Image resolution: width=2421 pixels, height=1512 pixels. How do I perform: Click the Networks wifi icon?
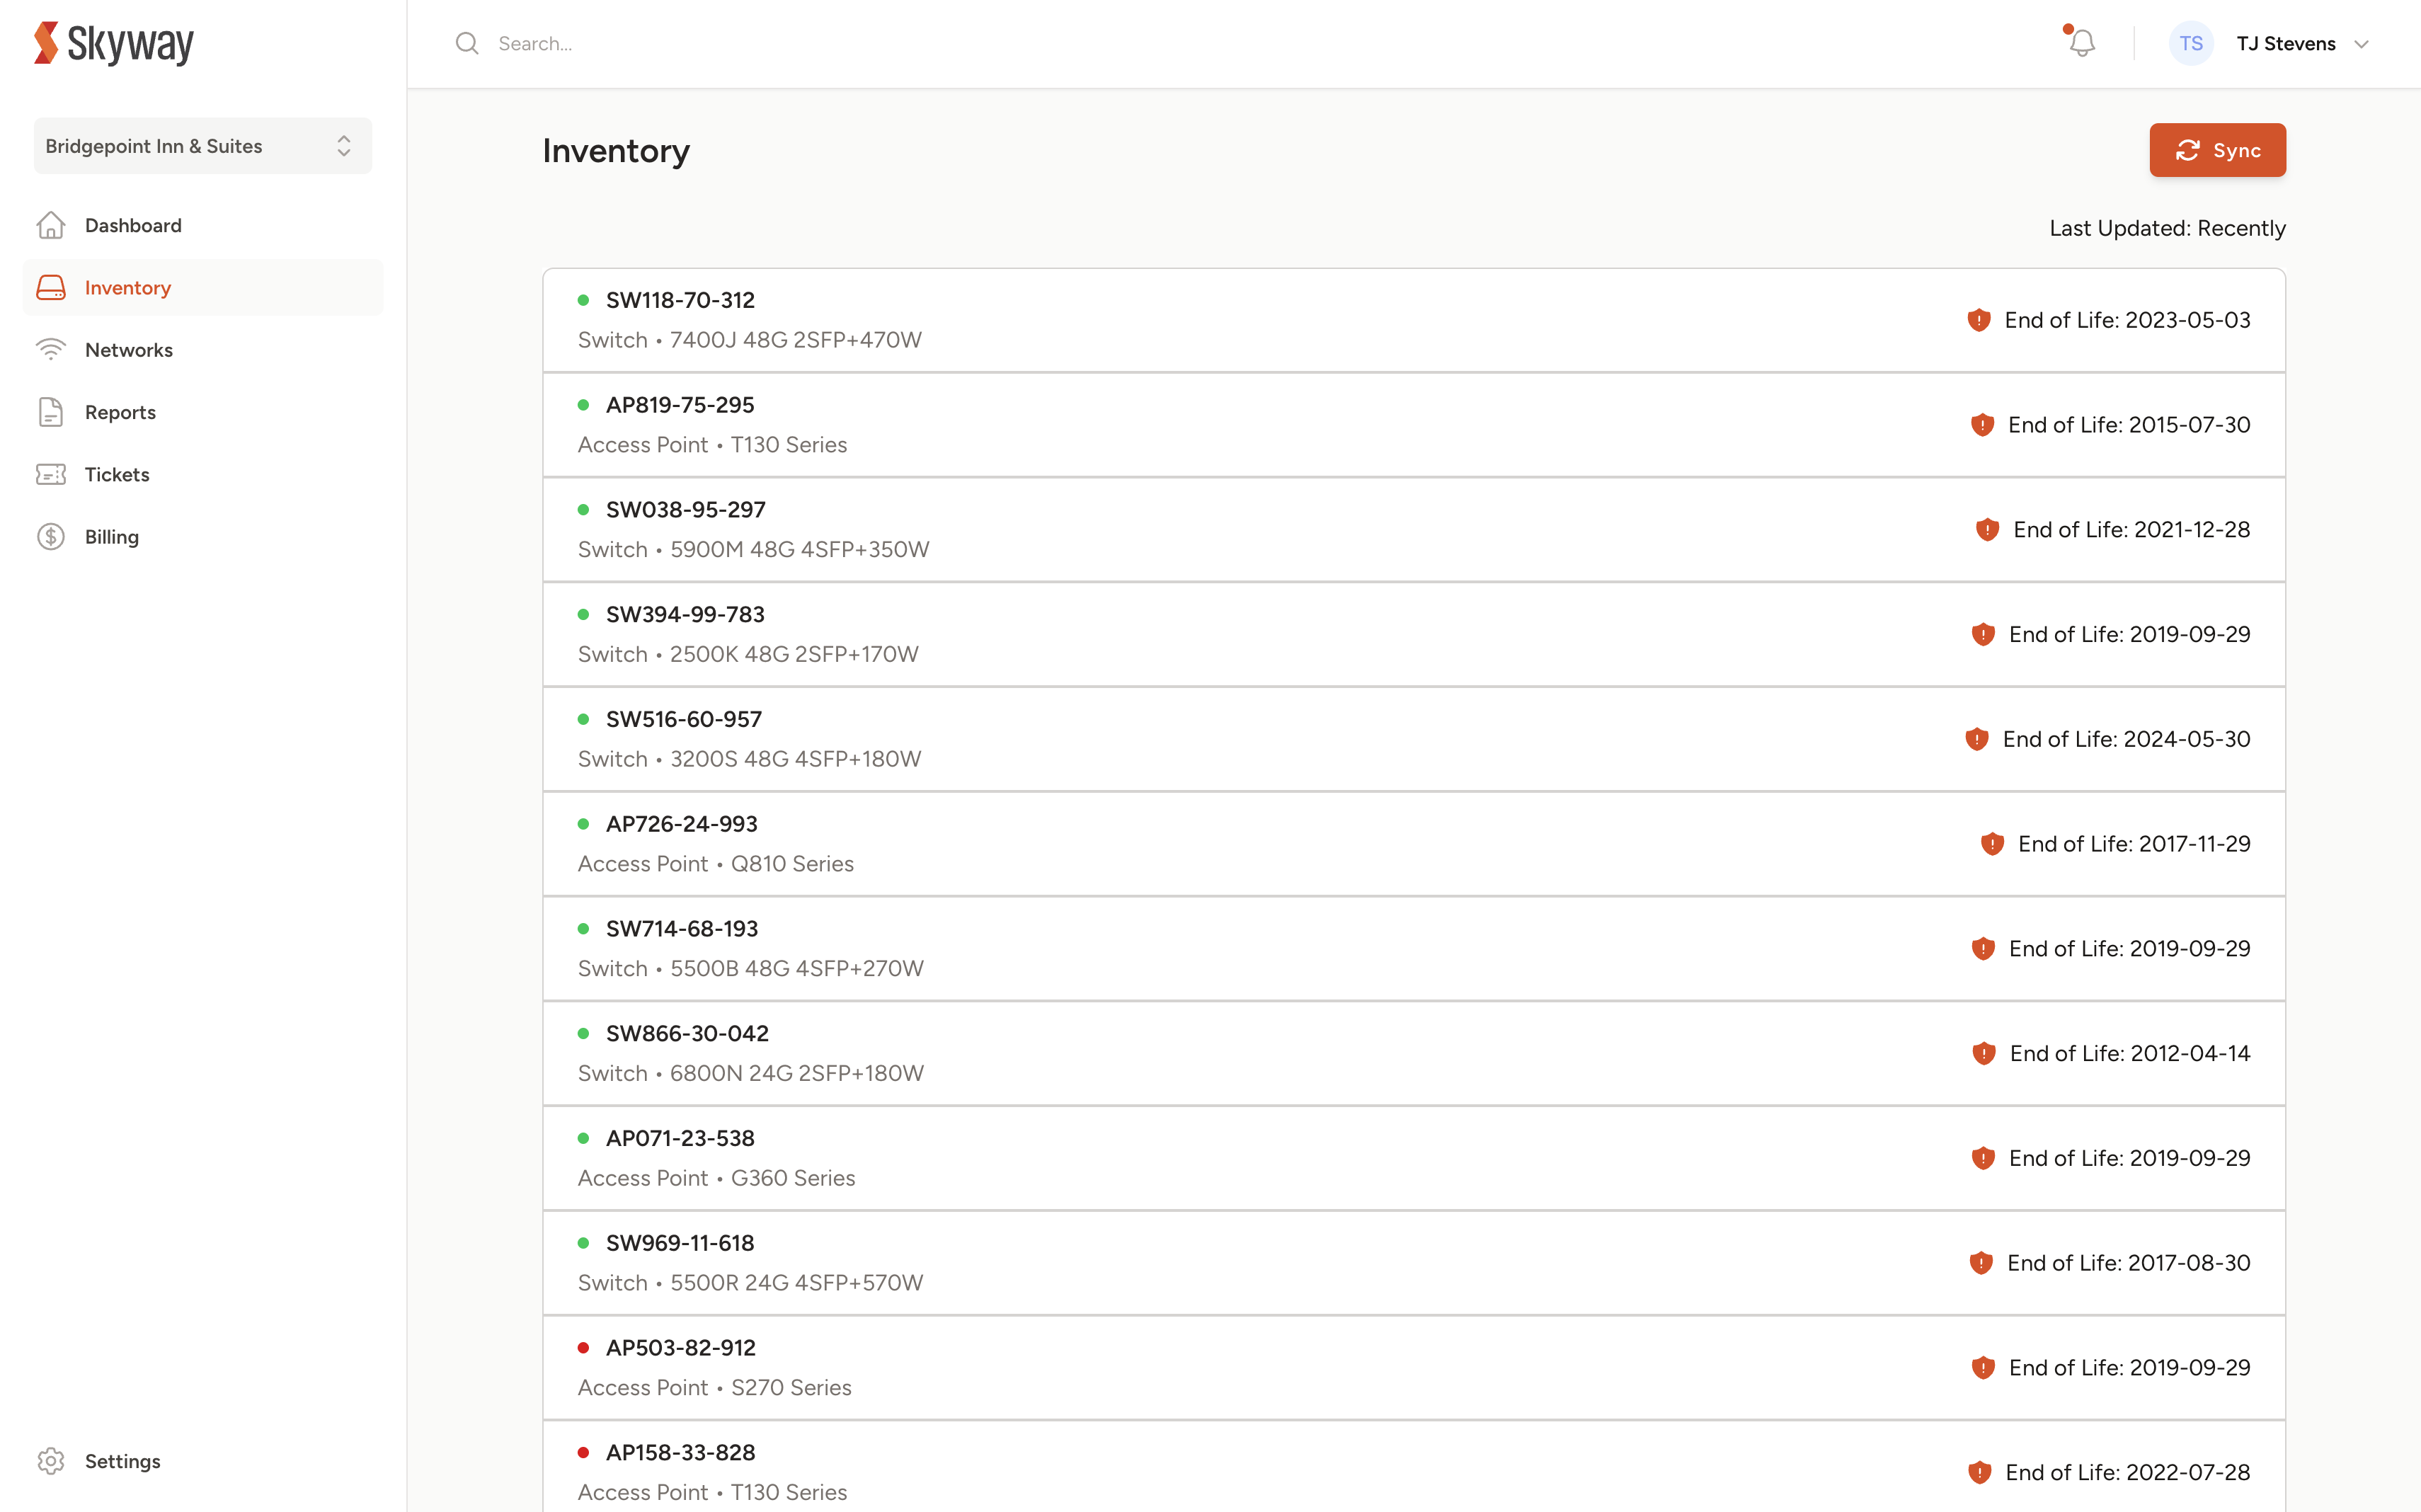(x=51, y=350)
